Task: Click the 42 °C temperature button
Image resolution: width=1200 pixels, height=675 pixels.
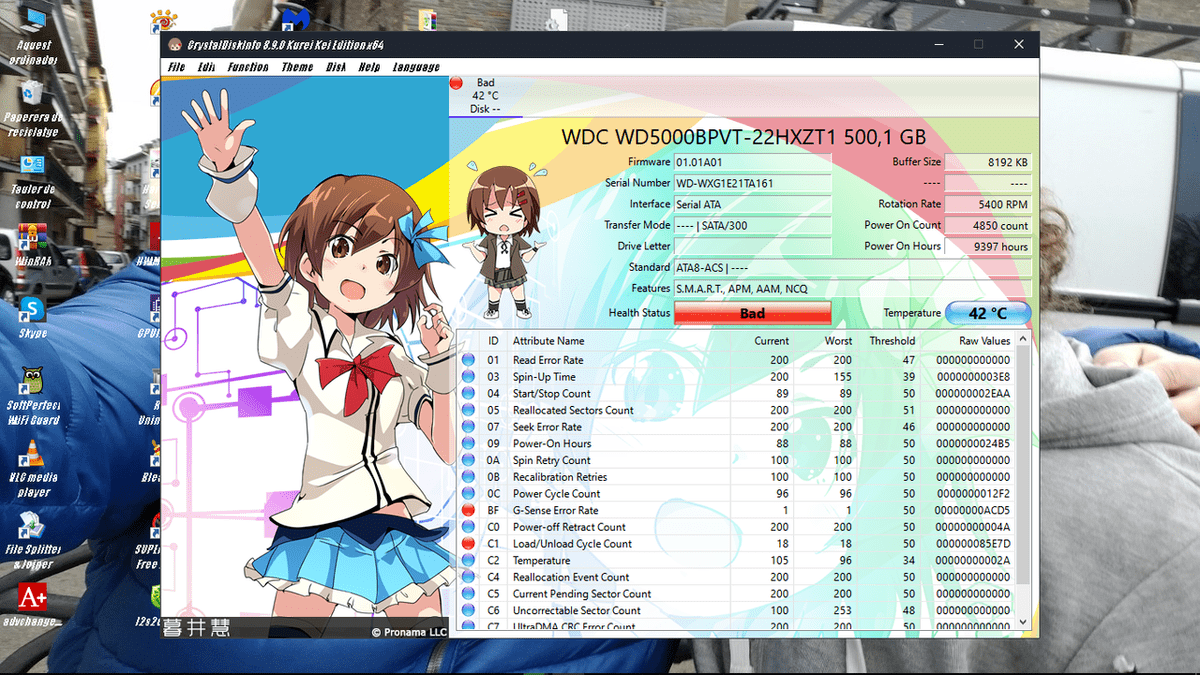Action: tap(988, 313)
